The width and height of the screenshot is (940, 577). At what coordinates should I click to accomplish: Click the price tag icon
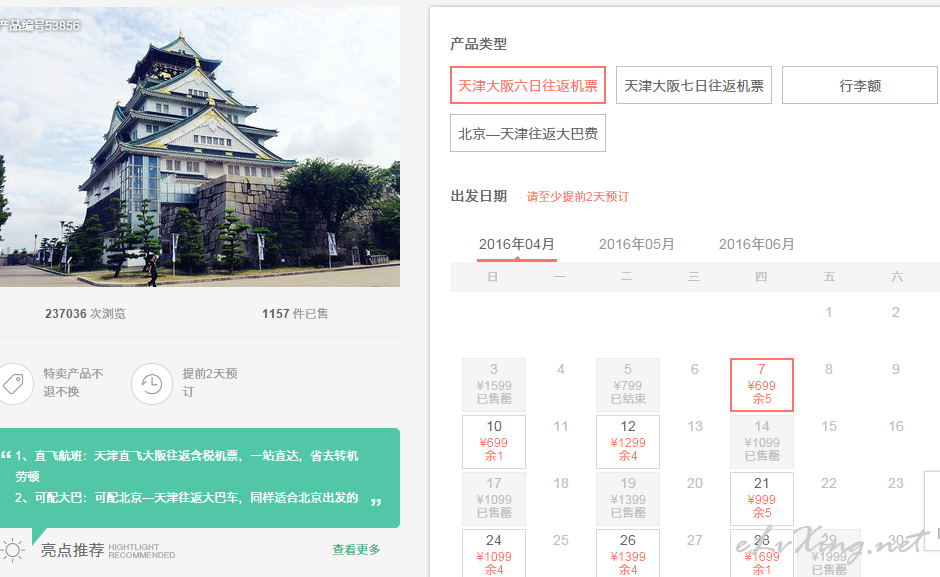(13, 384)
